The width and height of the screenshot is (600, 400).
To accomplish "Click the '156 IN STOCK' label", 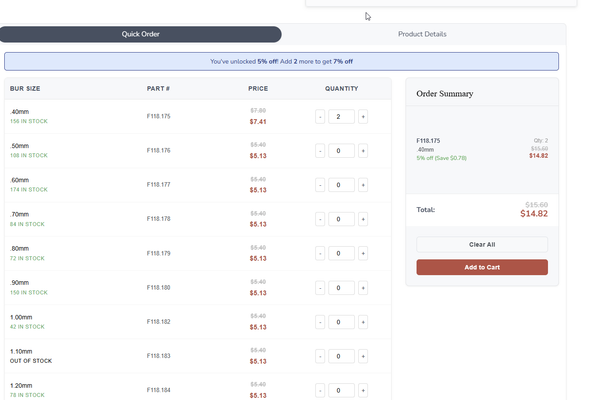I will (29, 121).
